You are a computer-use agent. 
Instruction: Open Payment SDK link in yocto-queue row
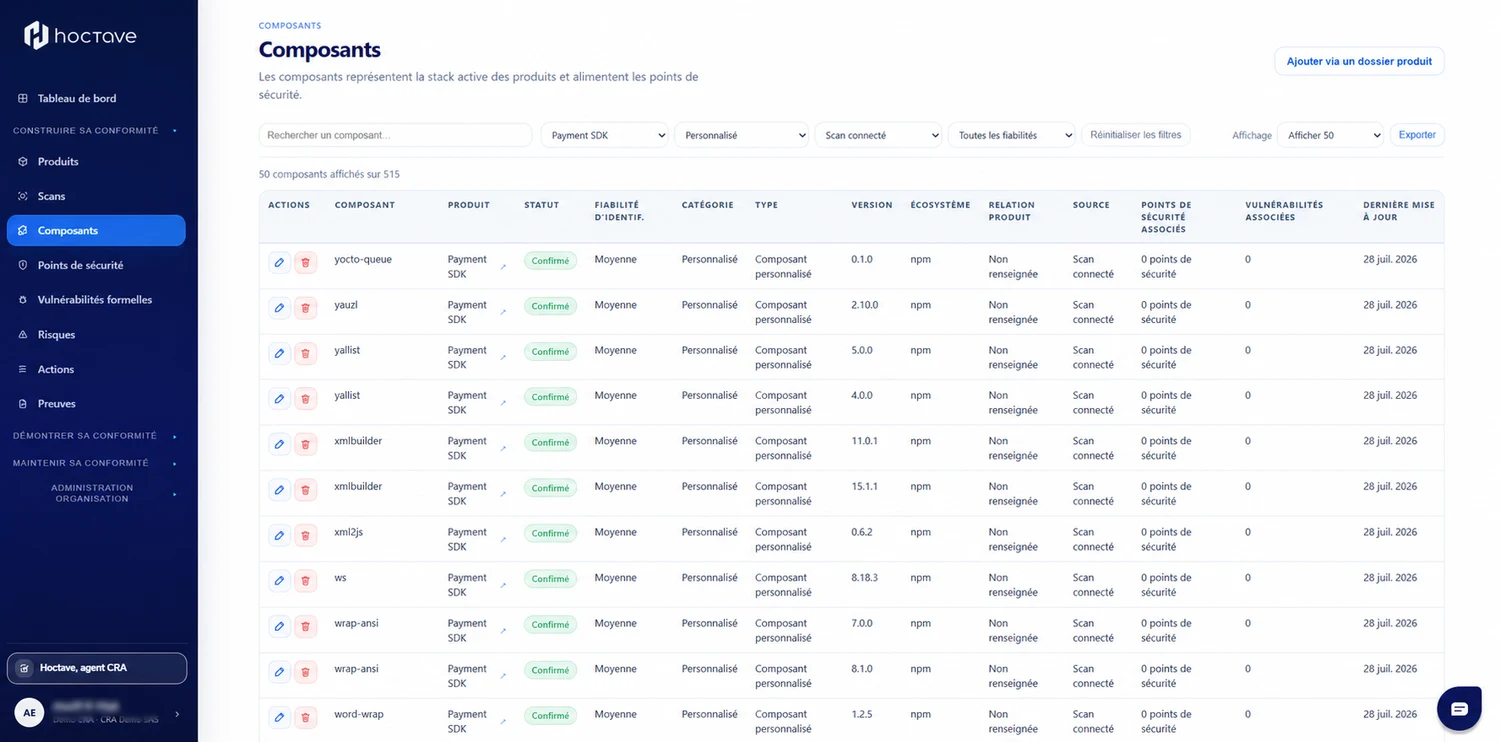coord(503,267)
